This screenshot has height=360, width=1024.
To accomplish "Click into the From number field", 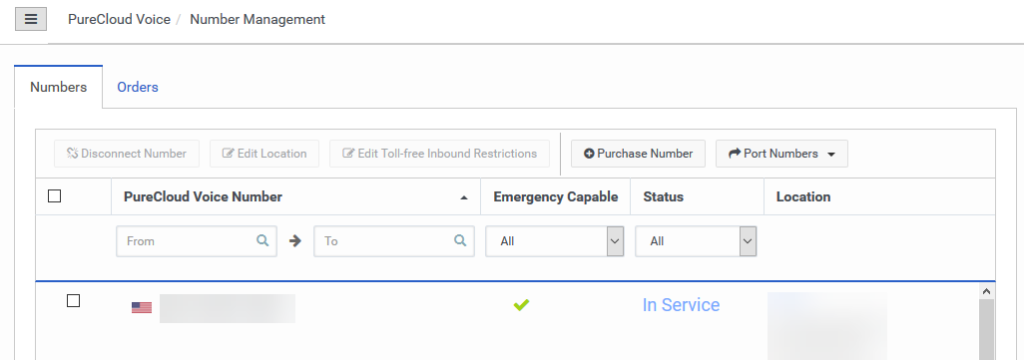I will 197,241.
